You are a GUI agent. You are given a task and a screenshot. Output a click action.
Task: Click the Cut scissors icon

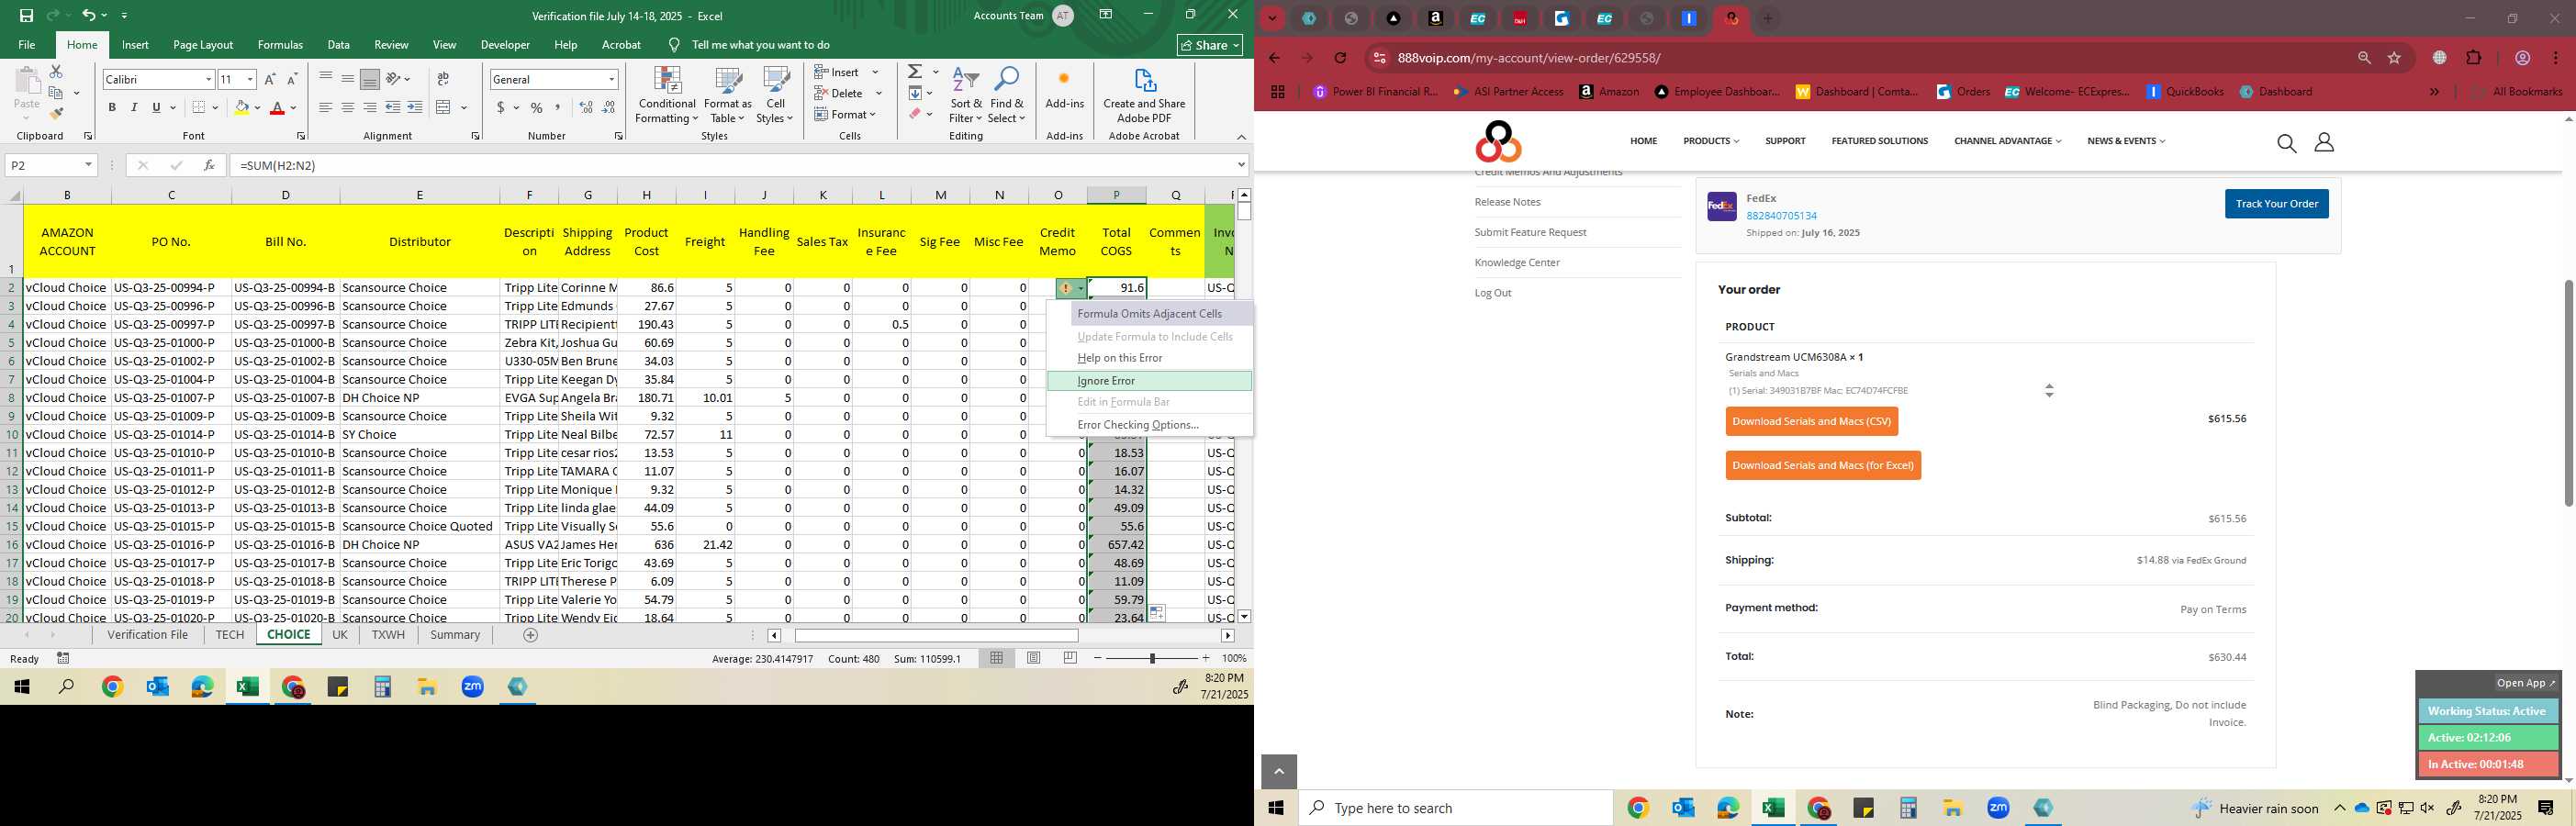click(56, 72)
